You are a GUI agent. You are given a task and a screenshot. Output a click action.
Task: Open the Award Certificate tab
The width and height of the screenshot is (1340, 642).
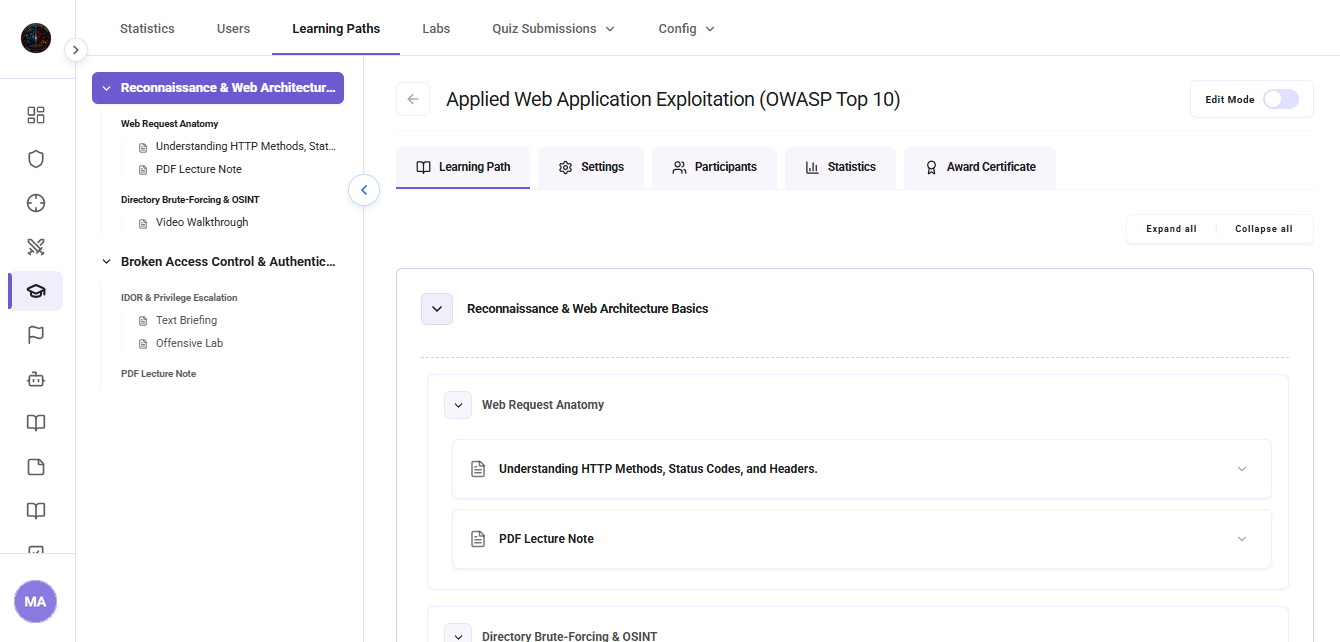pyautogui.click(x=980, y=167)
